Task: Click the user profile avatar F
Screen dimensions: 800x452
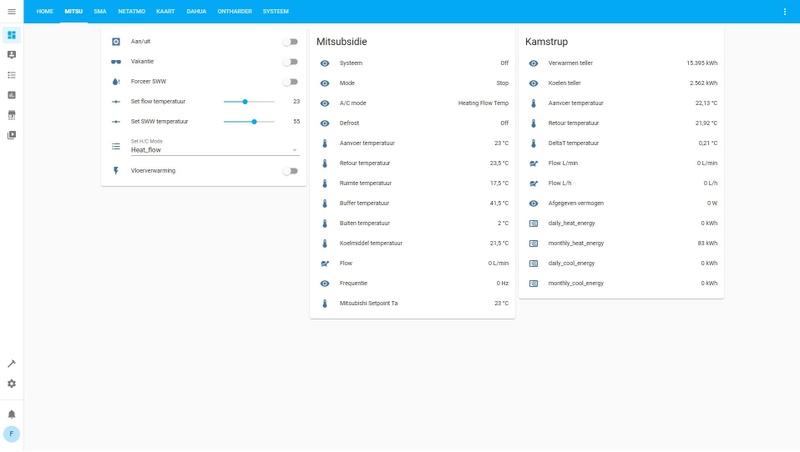Action: [11, 434]
